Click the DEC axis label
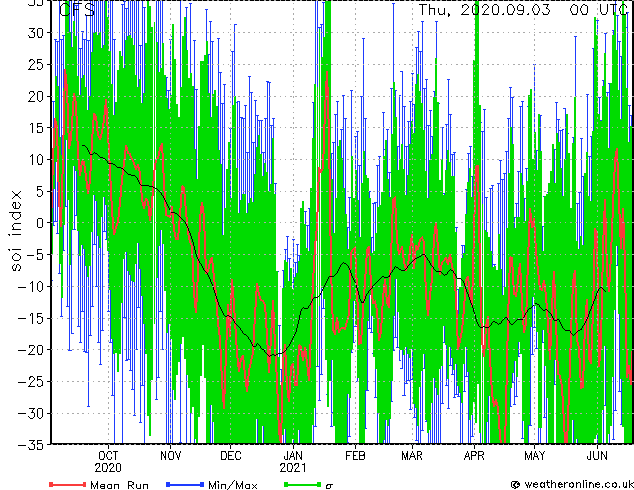The image size is (634, 490). pyautogui.click(x=230, y=456)
